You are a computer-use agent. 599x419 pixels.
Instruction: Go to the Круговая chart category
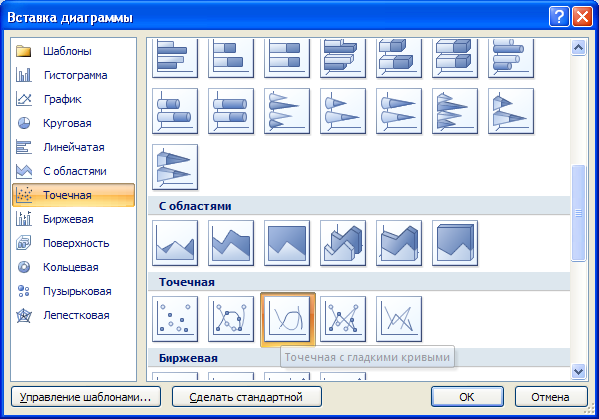point(73,123)
